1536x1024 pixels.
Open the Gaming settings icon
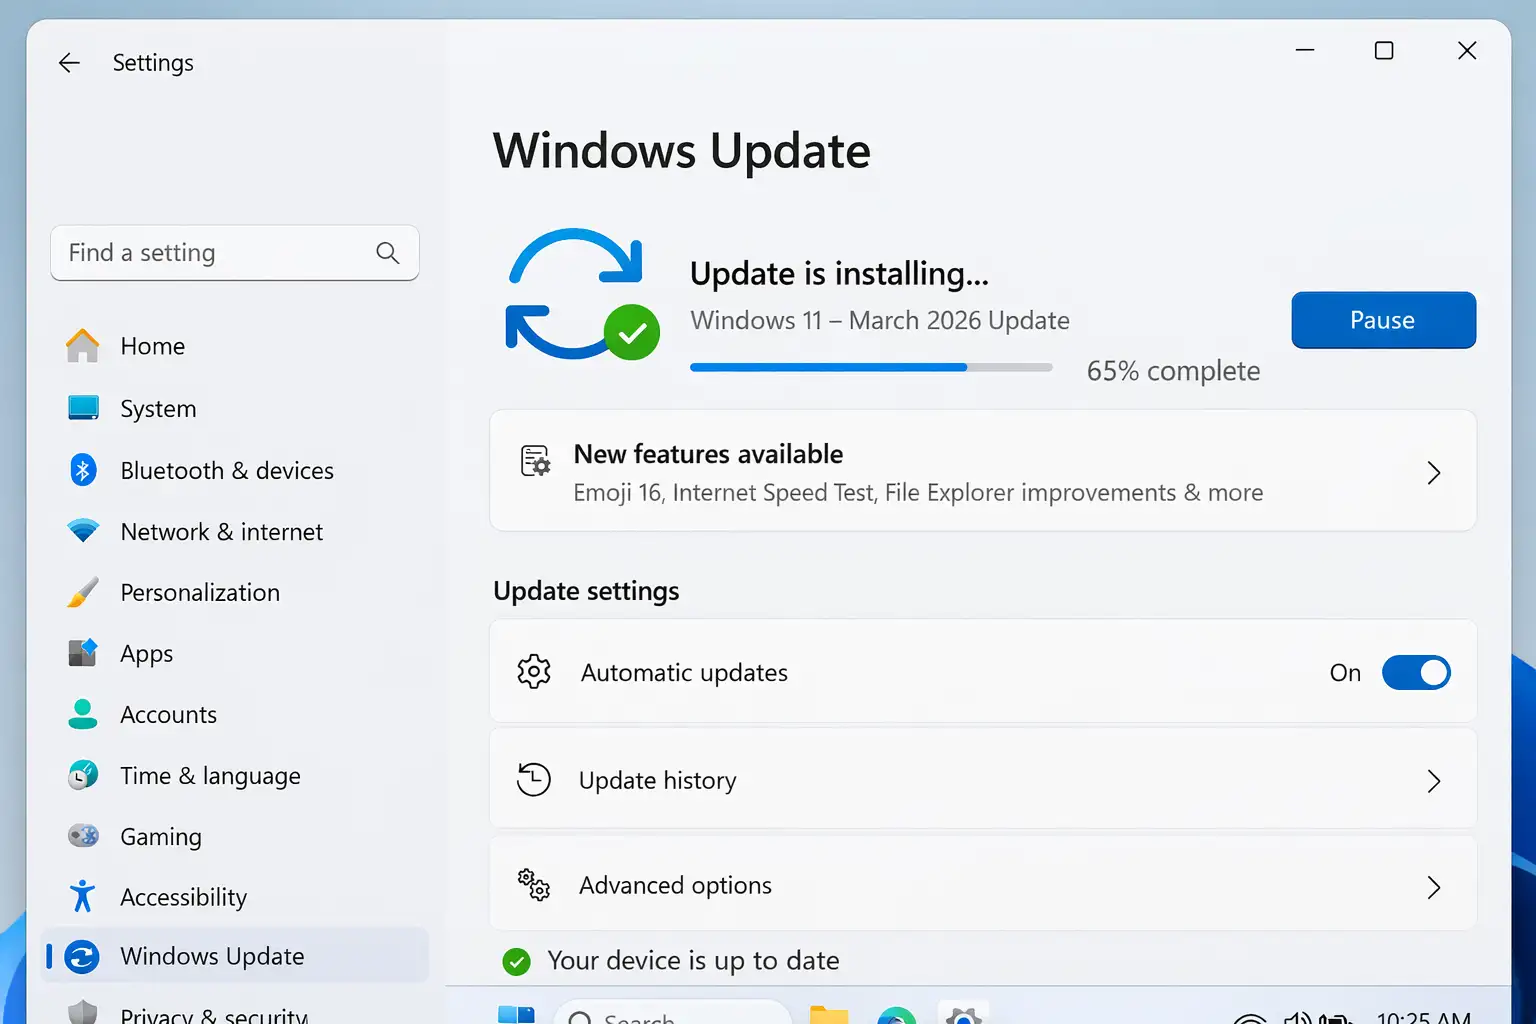(84, 836)
